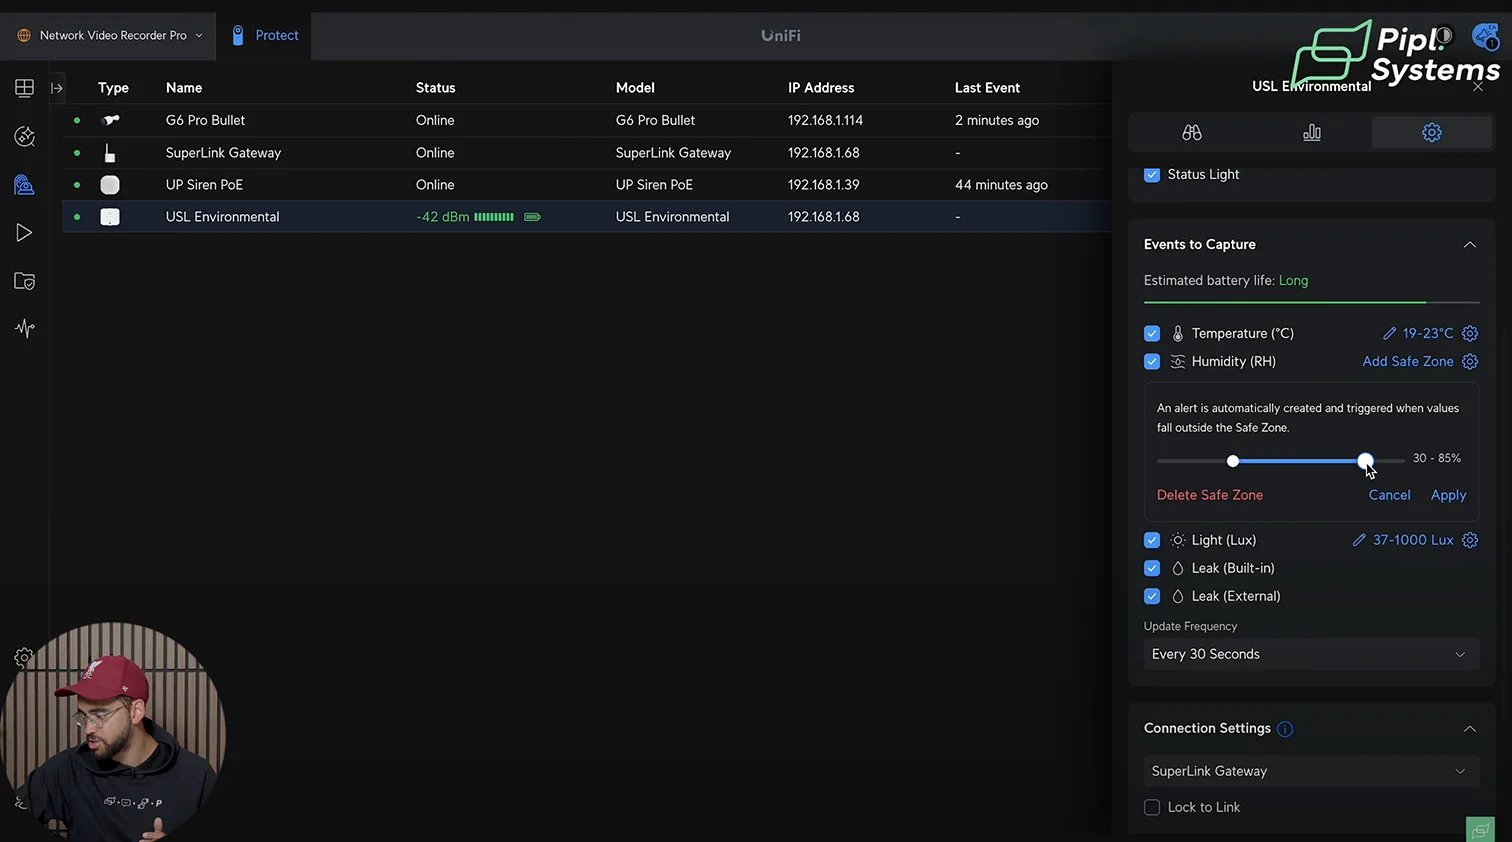Open the binoculars overview tab

click(1191, 132)
